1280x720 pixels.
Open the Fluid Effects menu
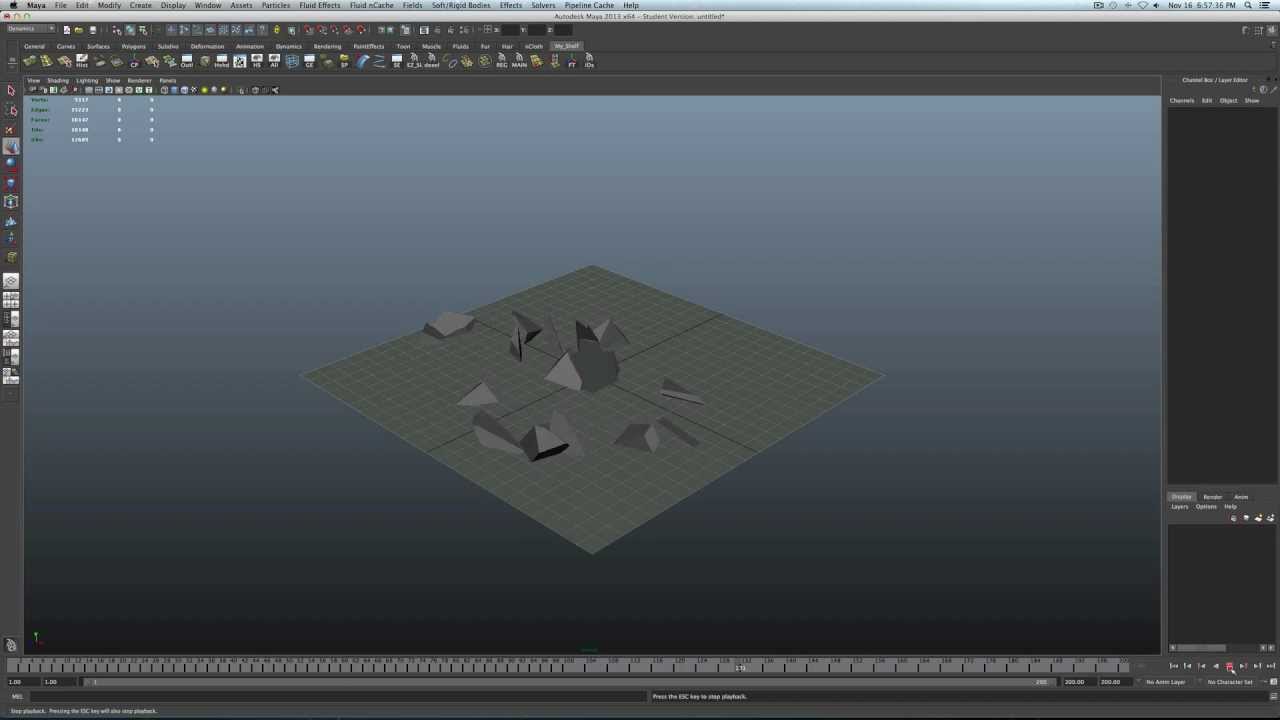tap(320, 5)
